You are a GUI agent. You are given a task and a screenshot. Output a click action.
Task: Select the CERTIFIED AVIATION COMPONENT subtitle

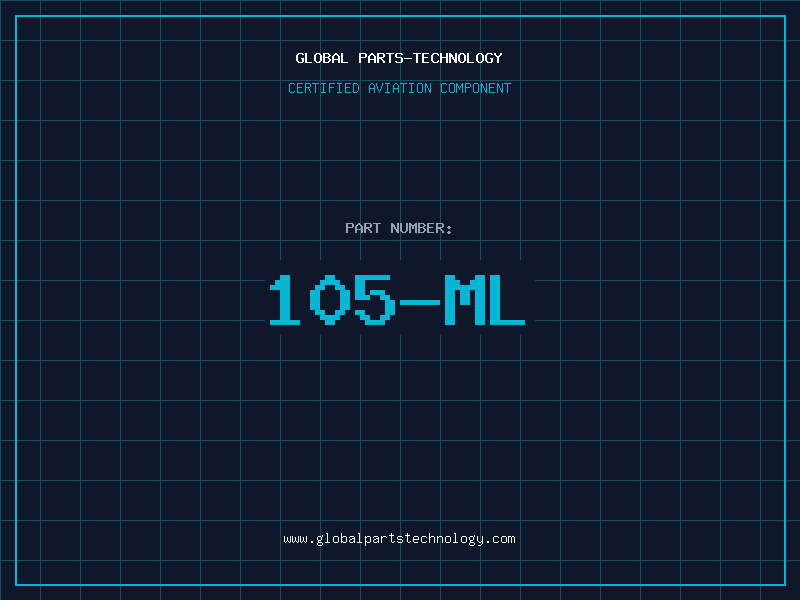tap(399, 88)
